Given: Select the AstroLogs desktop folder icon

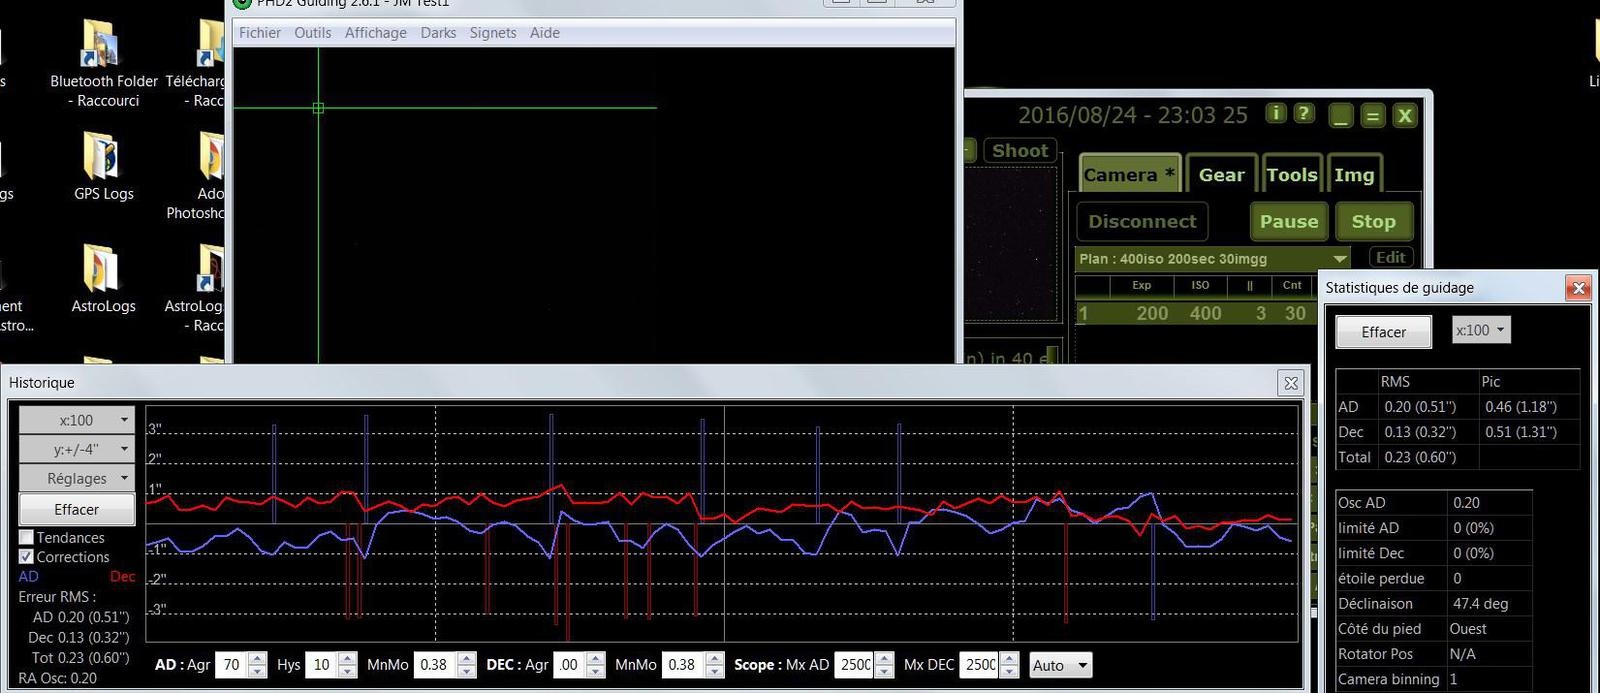Looking at the screenshot, I should pyautogui.click(x=103, y=279).
